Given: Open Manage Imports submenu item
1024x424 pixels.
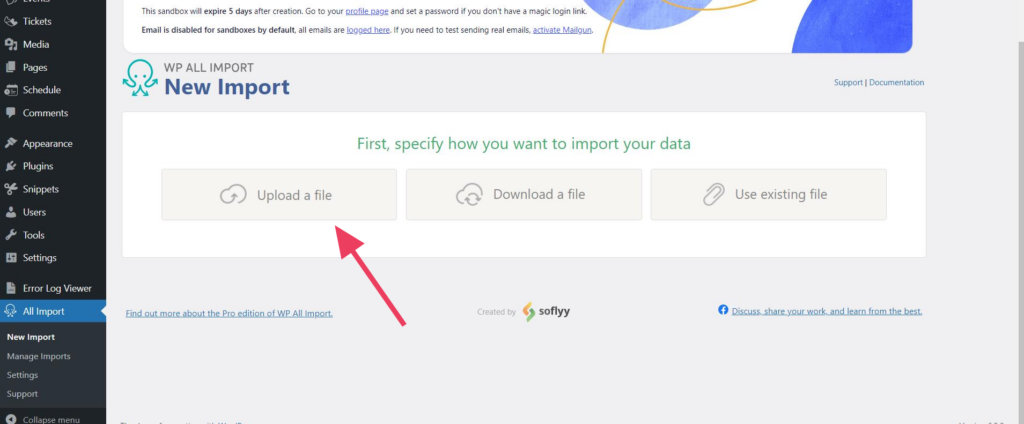Looking at the screenshot, I should [x=38, y=356].
